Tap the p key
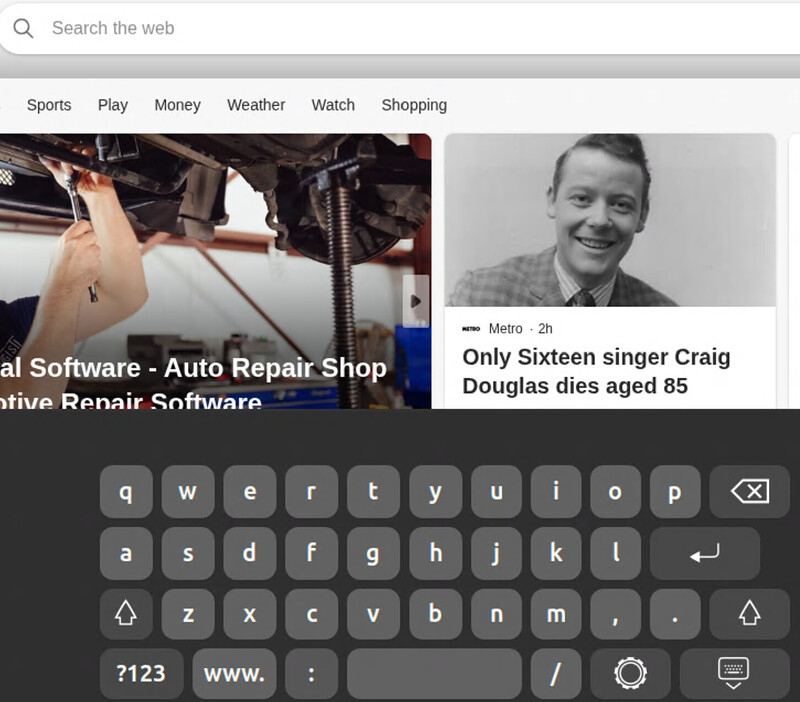Image resolution: width=800 pixels, height=702 pixels. pyautogui.click(x=675, y=492)
